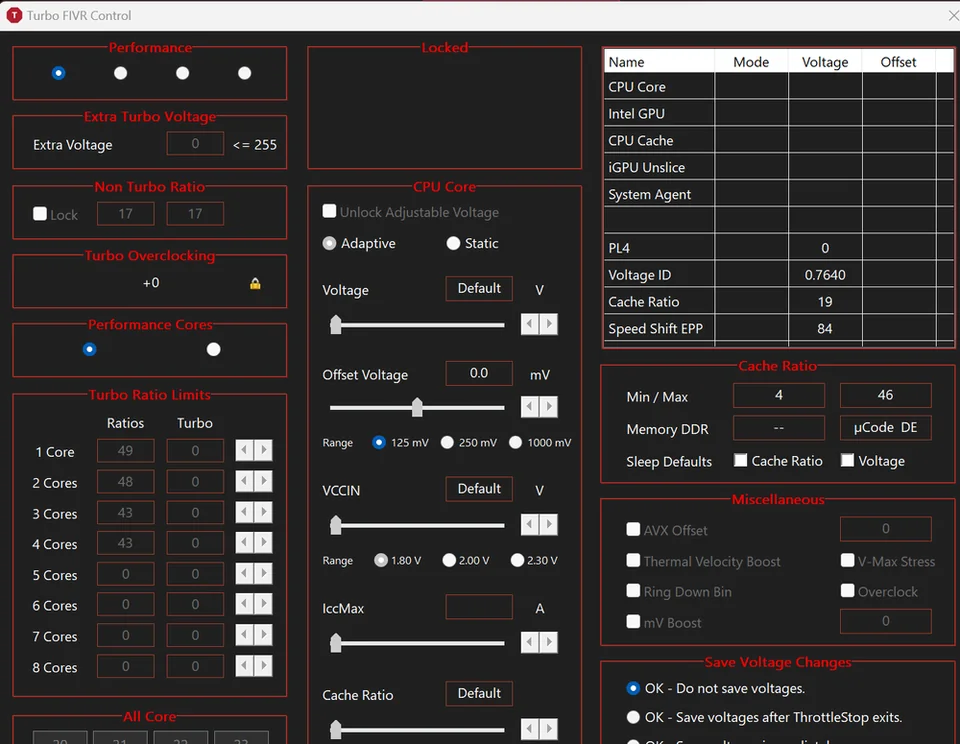Viewport: 960px width, 744px height.
Task: Click the Offset Voltage 0.0 field
Action: click(x=479, y=374)
